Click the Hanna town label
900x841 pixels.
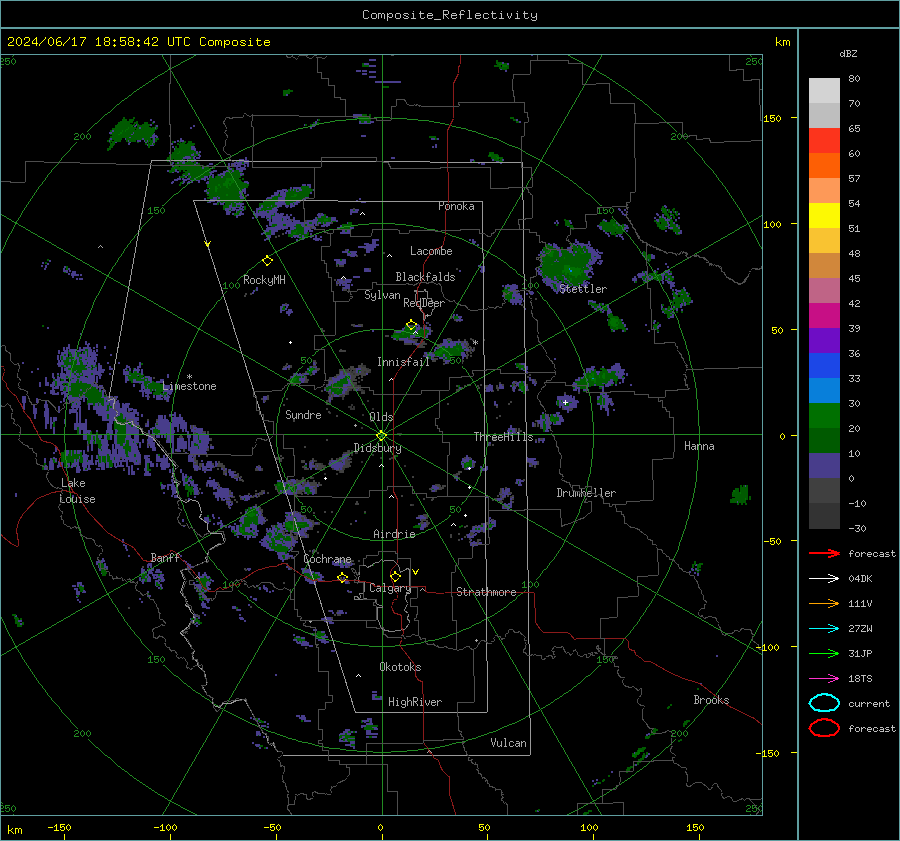point(699,446)
